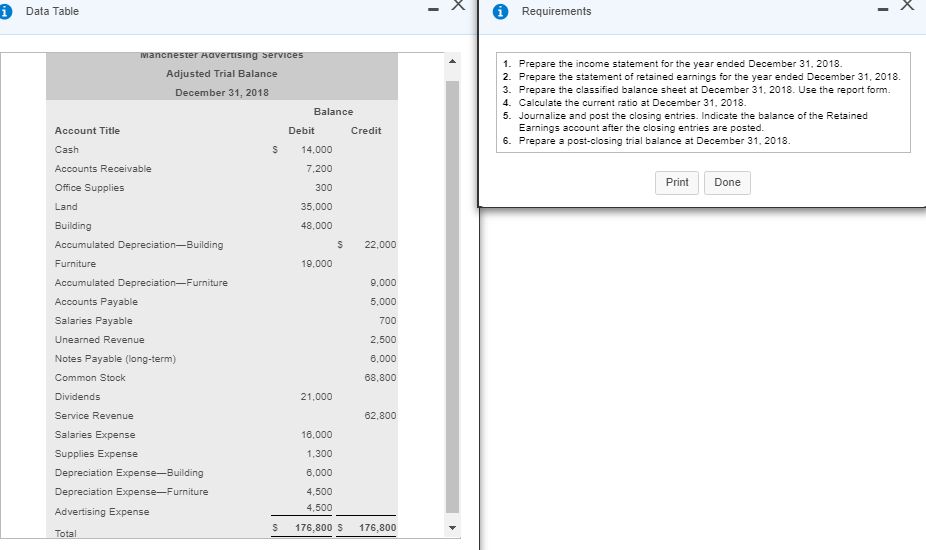Close the Requirements dialog
926x550 pixels.
tap(908, 6)
